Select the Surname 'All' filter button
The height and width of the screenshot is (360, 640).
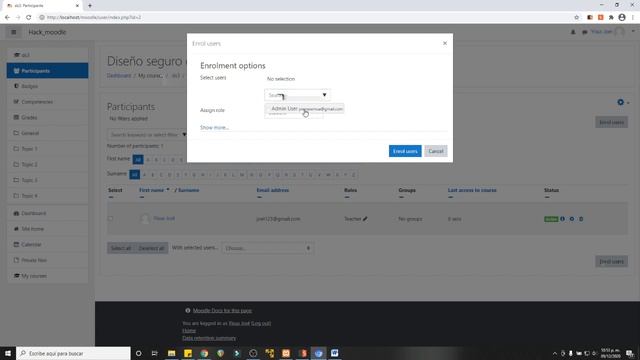pos(134,174)
